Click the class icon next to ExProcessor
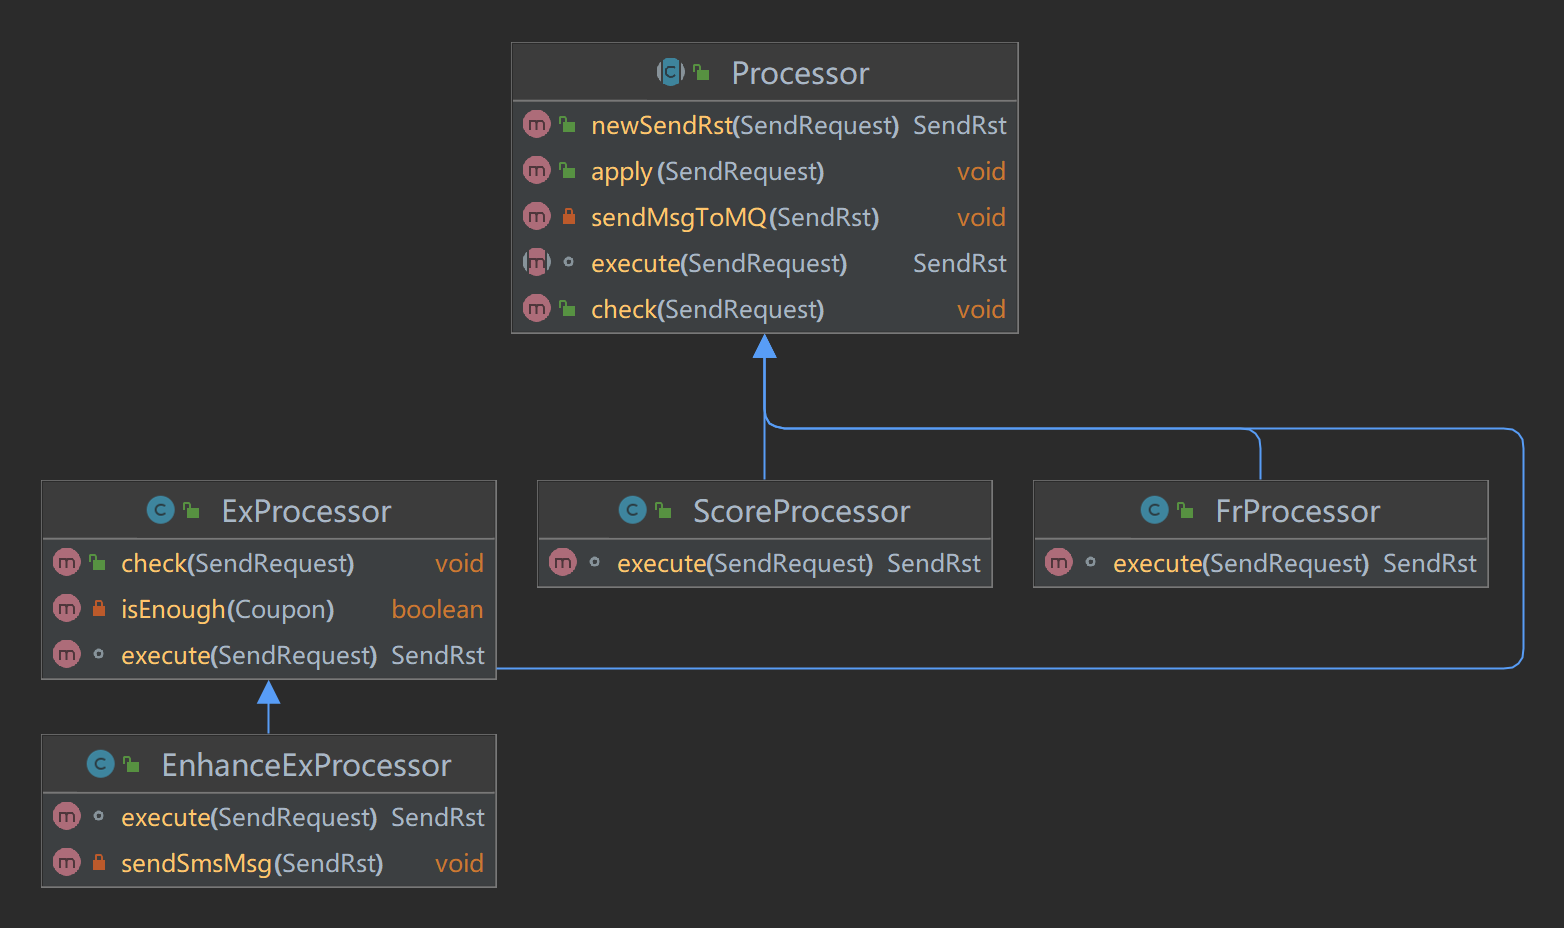 pyautogui.click(x=160, y=510)
